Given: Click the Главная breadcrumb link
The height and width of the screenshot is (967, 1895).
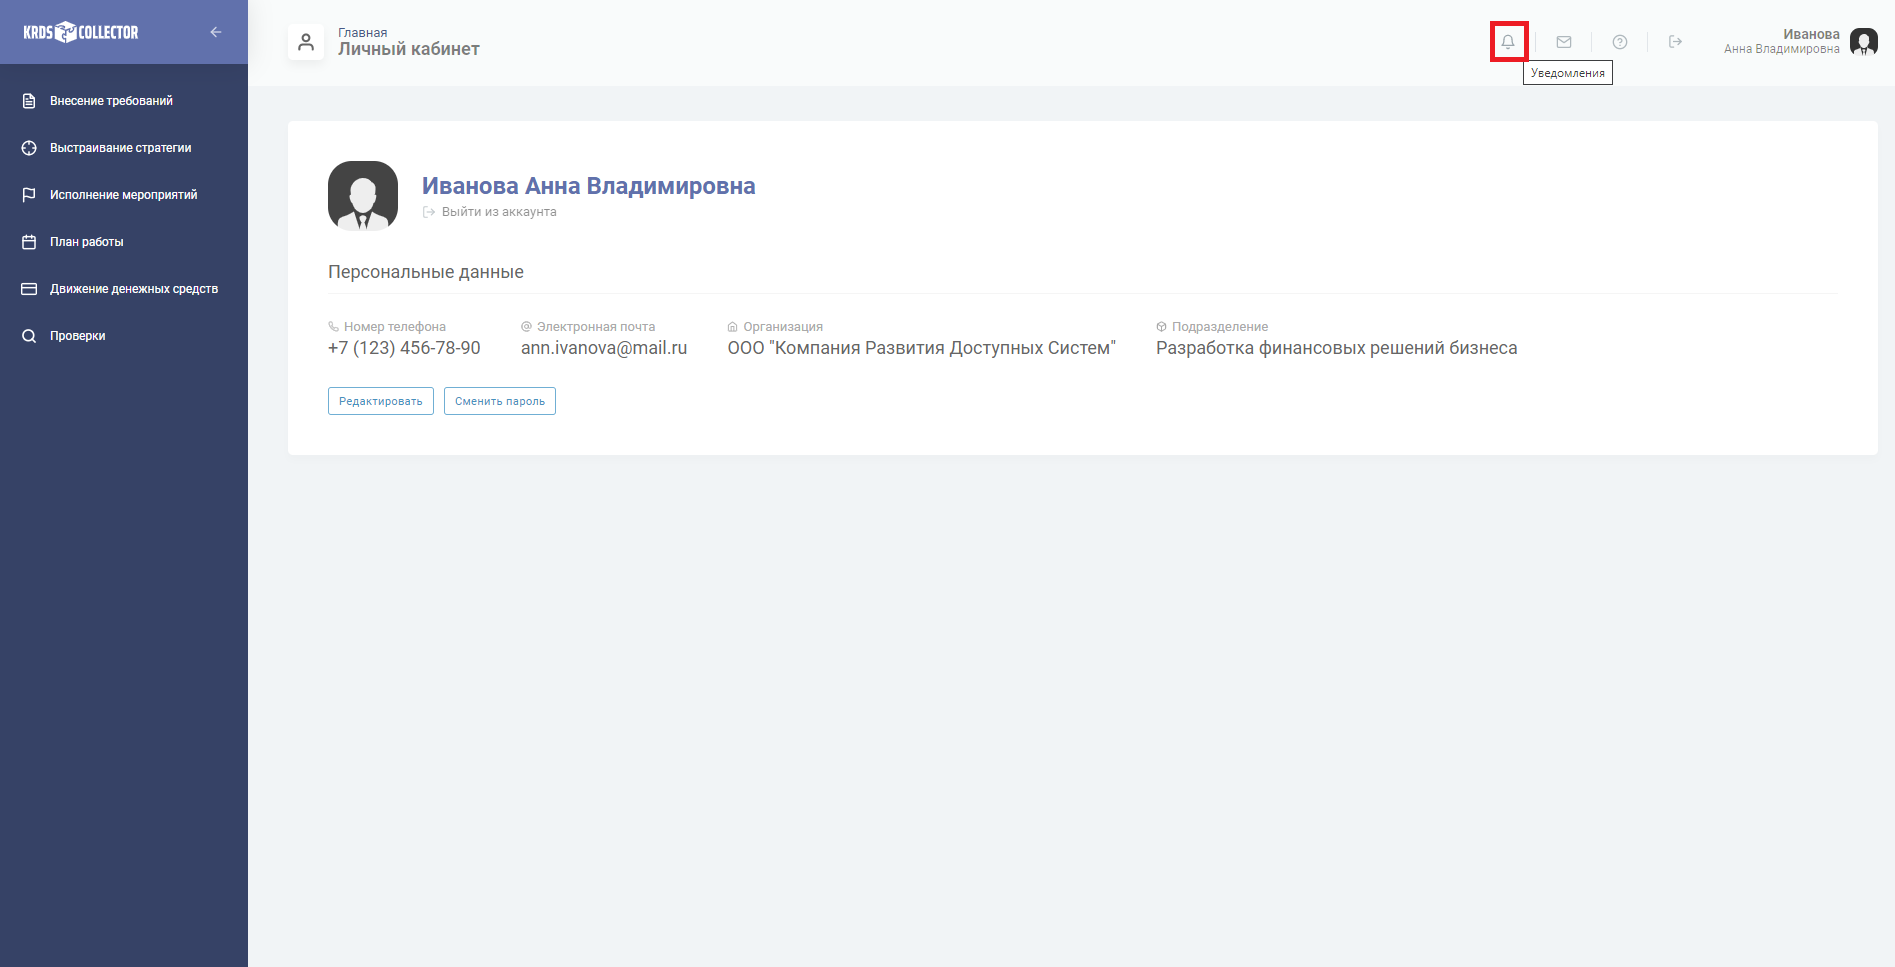Looking at the screenshot, I should pos(363,33).
